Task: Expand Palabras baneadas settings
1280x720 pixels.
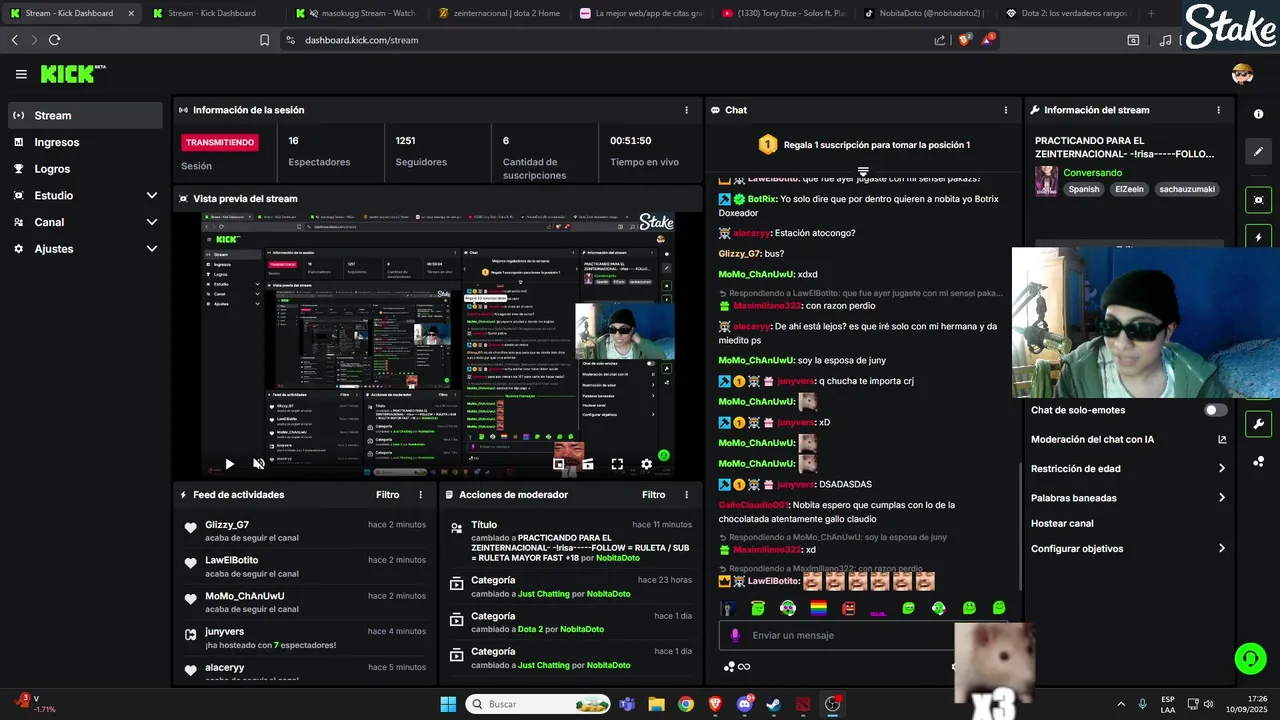Action: point(1129,498)
